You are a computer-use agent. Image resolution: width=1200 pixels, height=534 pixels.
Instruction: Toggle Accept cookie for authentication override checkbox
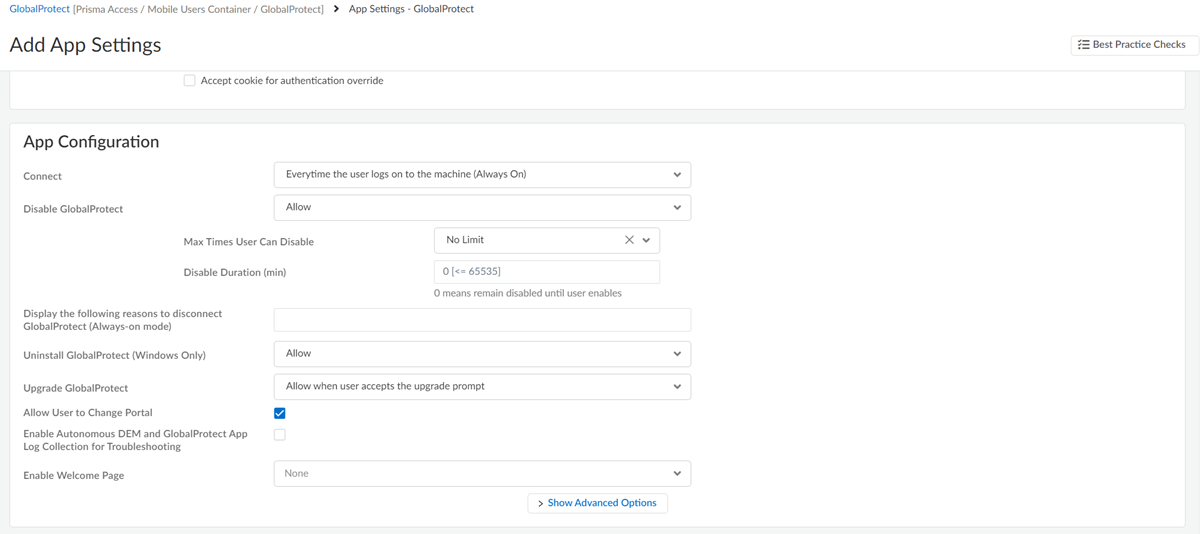[189, 81]
